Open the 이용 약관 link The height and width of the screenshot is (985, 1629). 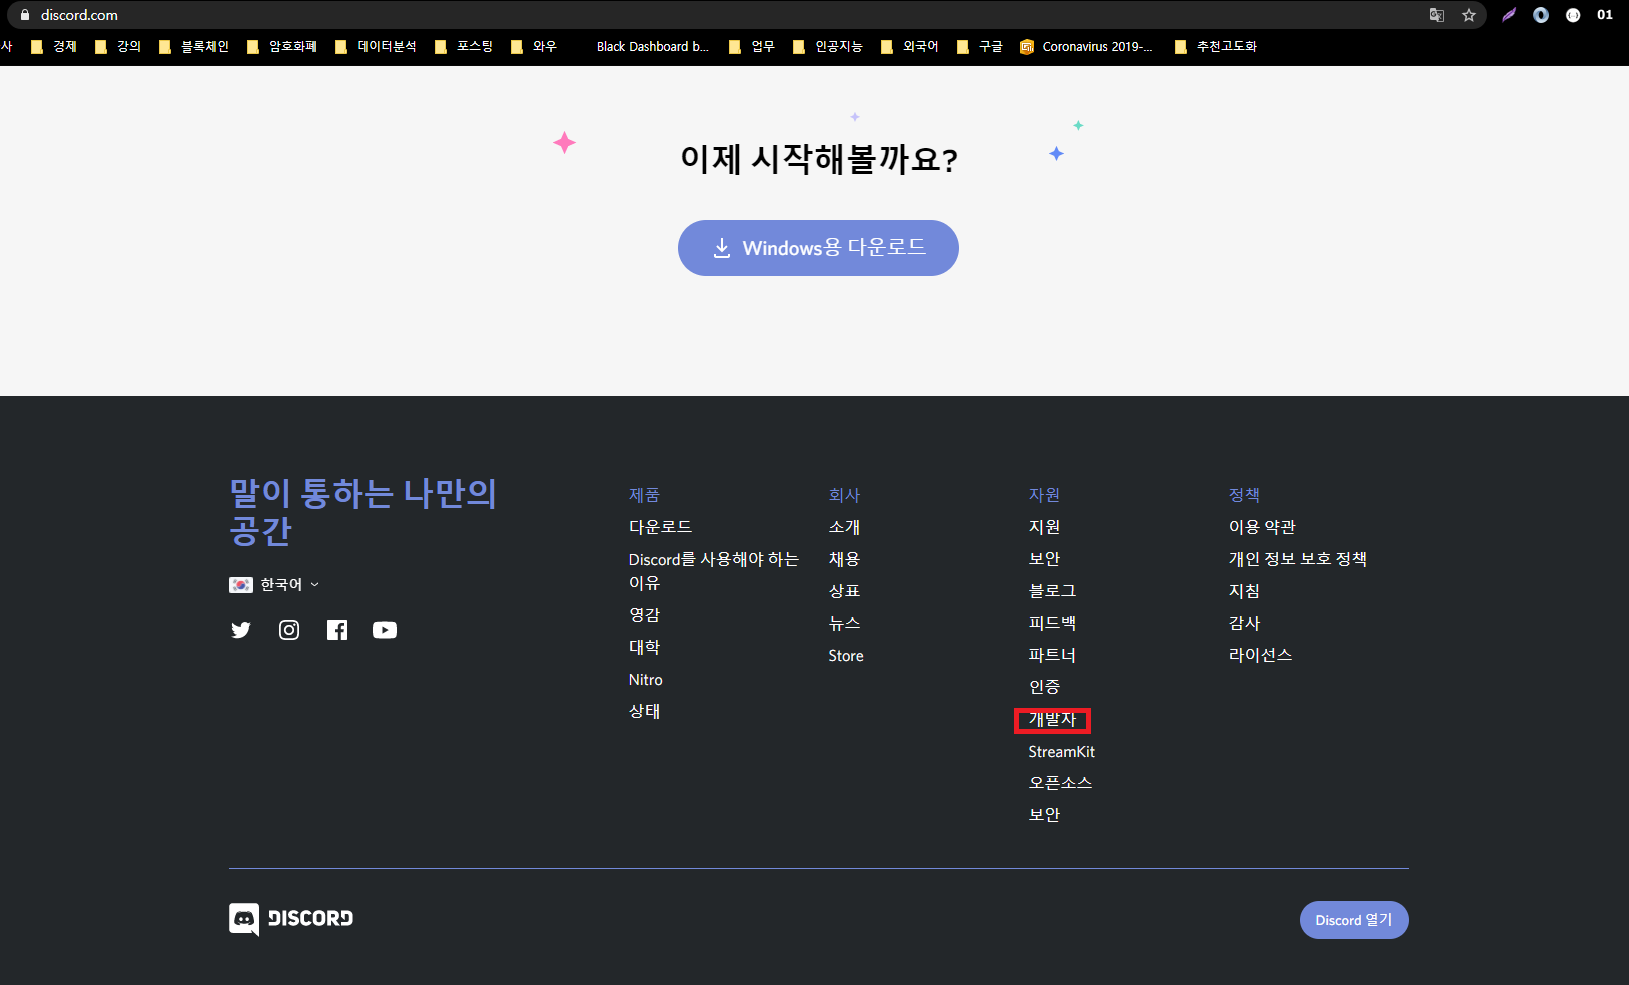coord(1263,527)
